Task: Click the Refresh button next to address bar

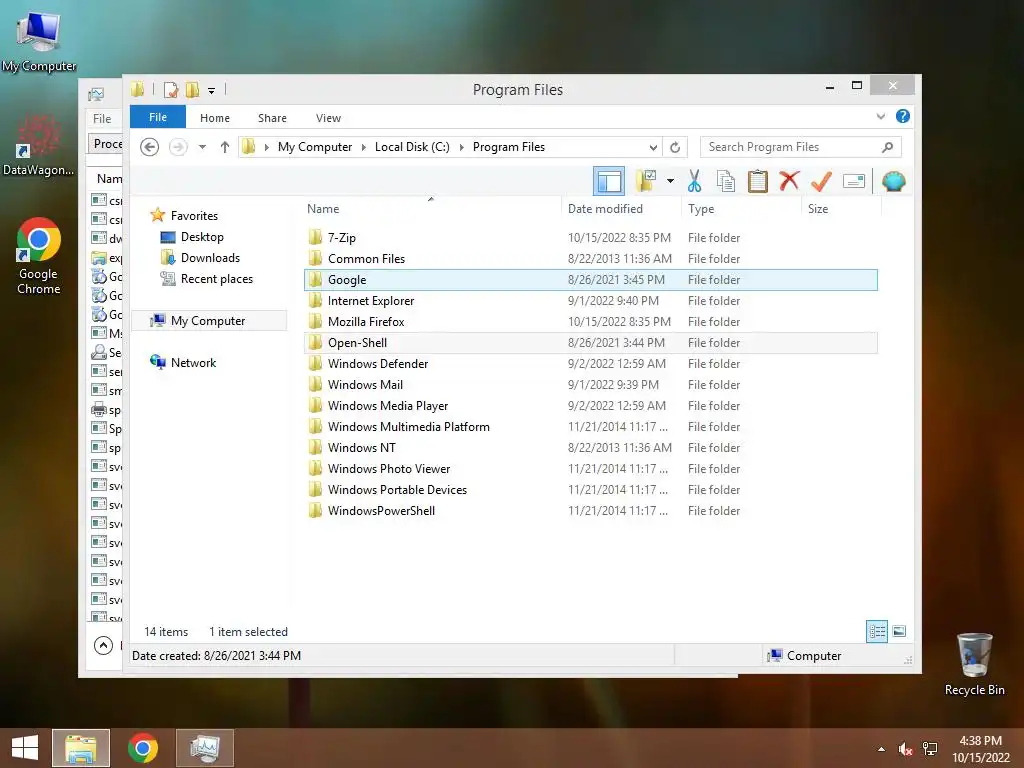Action: pos(675,147)
